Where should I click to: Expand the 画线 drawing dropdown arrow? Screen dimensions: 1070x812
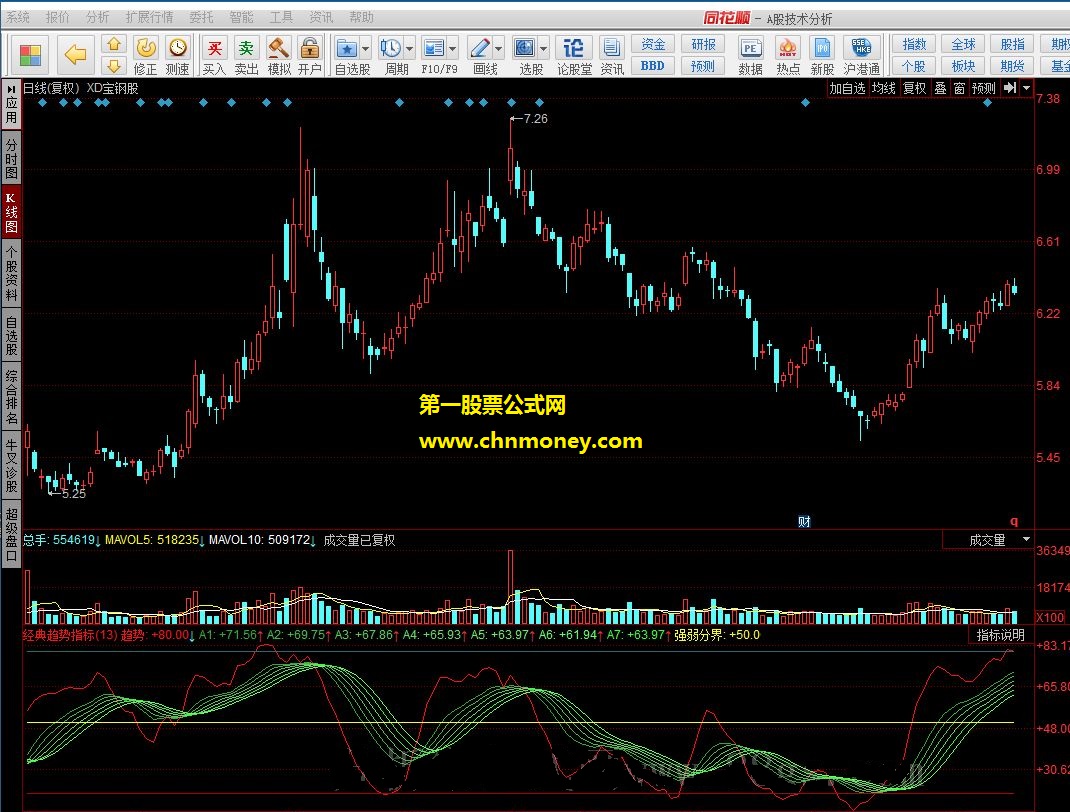pyautogui.click(x=498, y=48)
